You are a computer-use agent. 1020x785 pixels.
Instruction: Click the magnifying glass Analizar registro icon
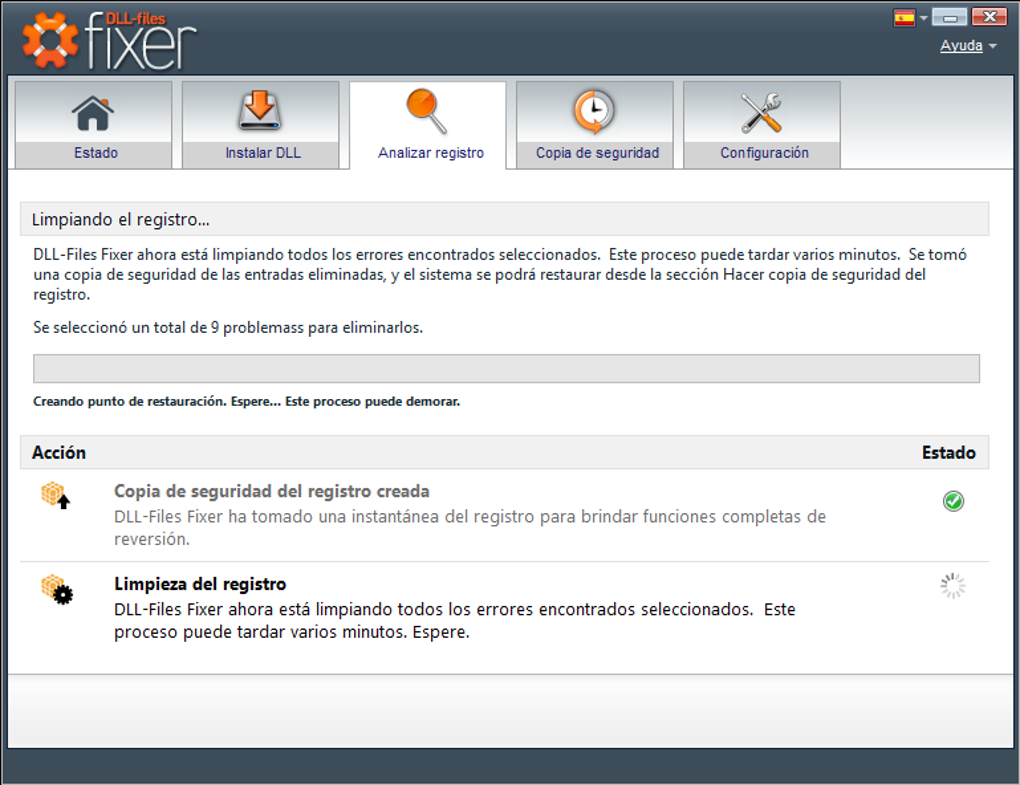[427, 111]
